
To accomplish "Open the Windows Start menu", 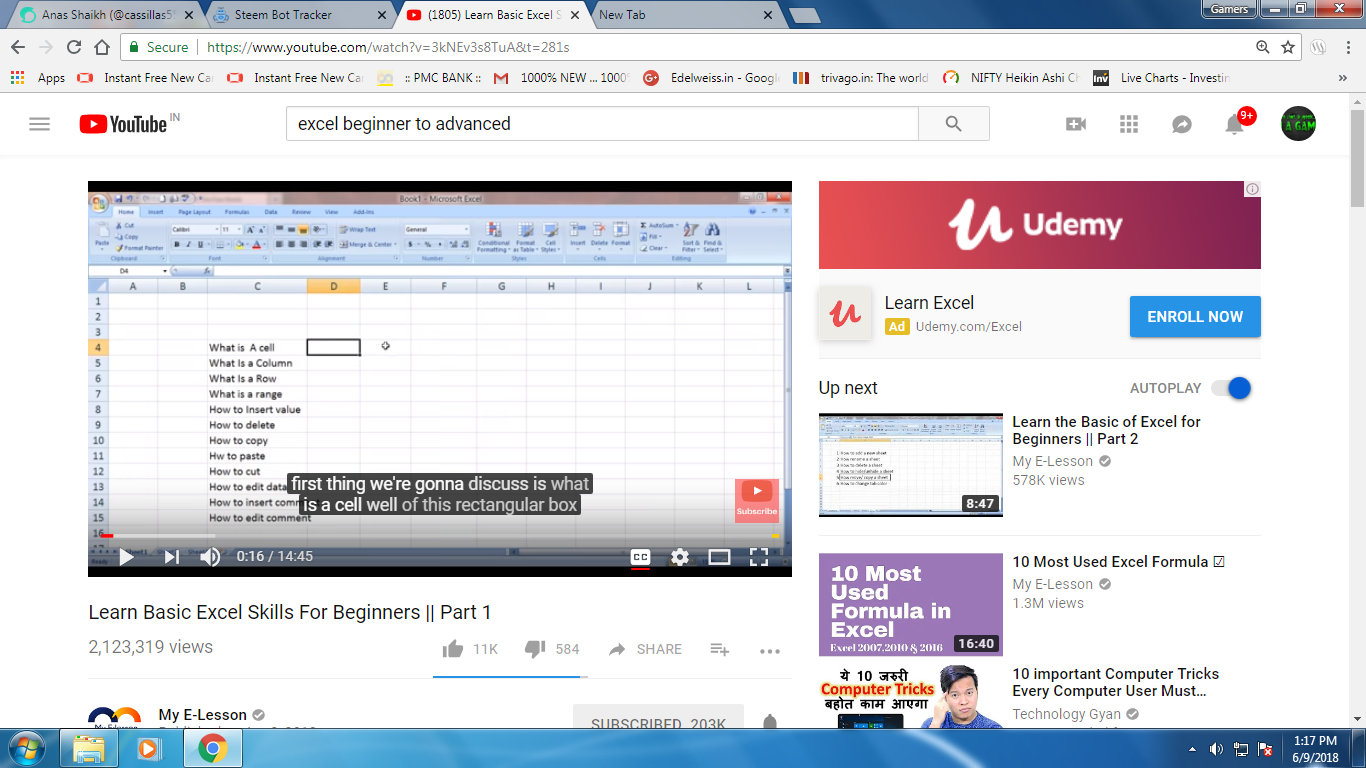I will tap(25, 748).
